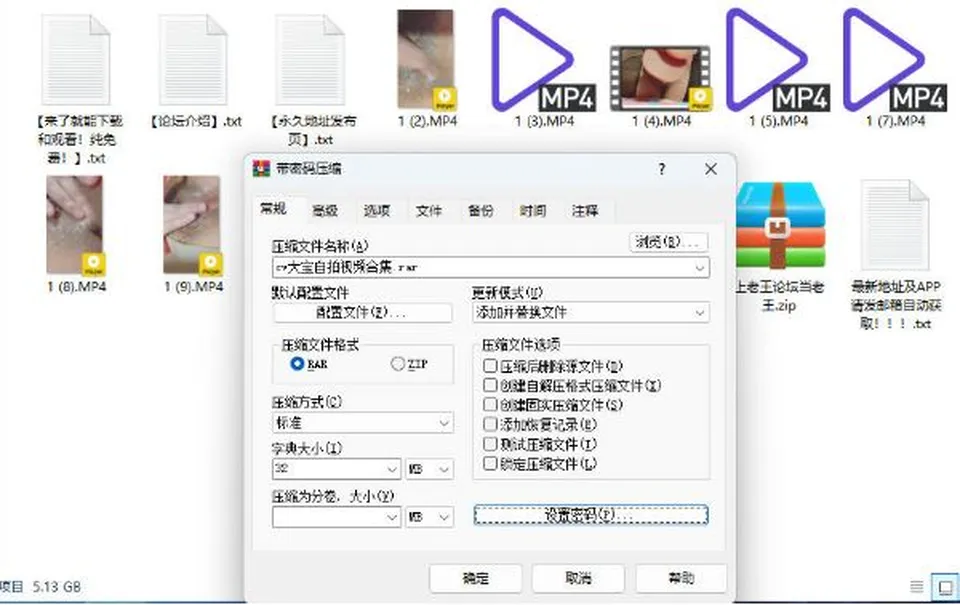Enable 创建自解压格式压缩文件 checkbox
The height and width of the screenshot is (605, 960).
(490, 386)
